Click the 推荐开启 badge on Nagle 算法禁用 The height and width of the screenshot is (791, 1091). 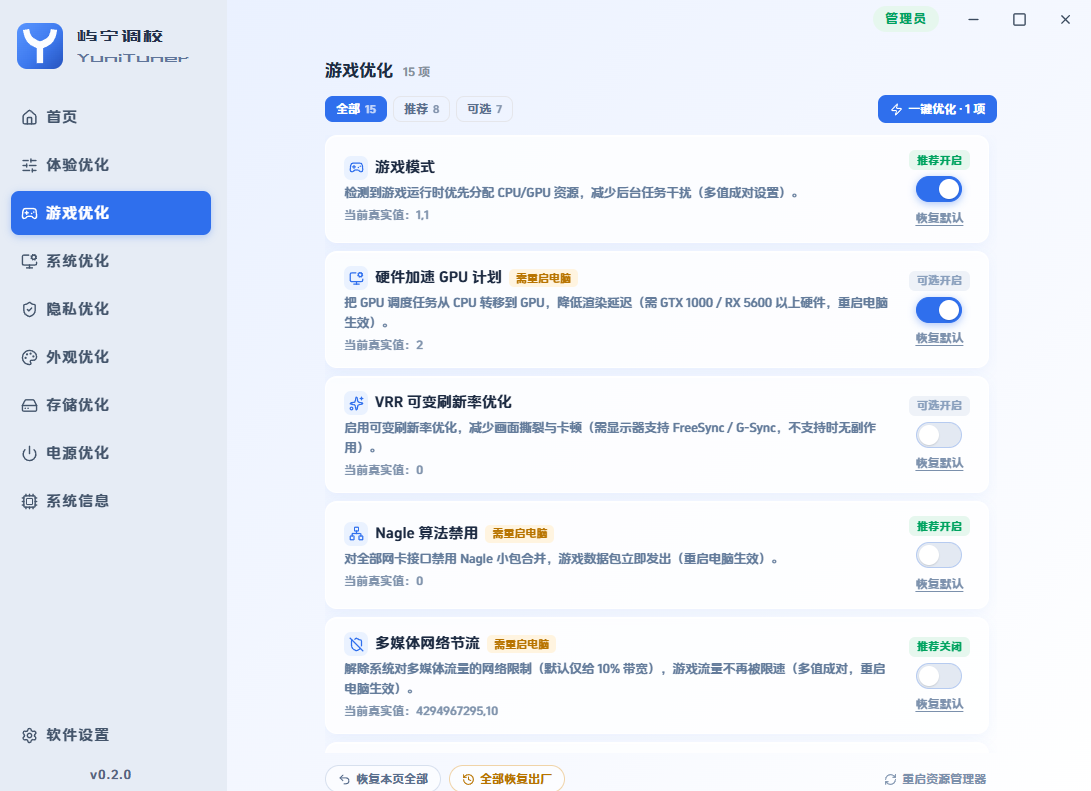[x=939, y=527]
